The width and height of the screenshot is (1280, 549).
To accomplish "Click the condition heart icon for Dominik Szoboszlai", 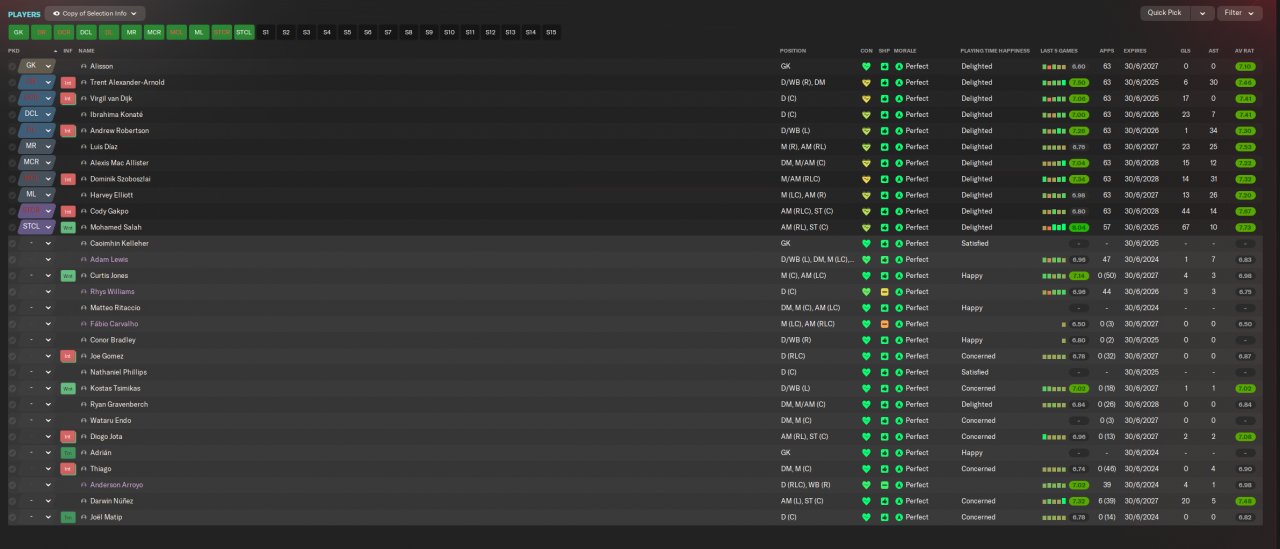I will click(x=866, y=179).
